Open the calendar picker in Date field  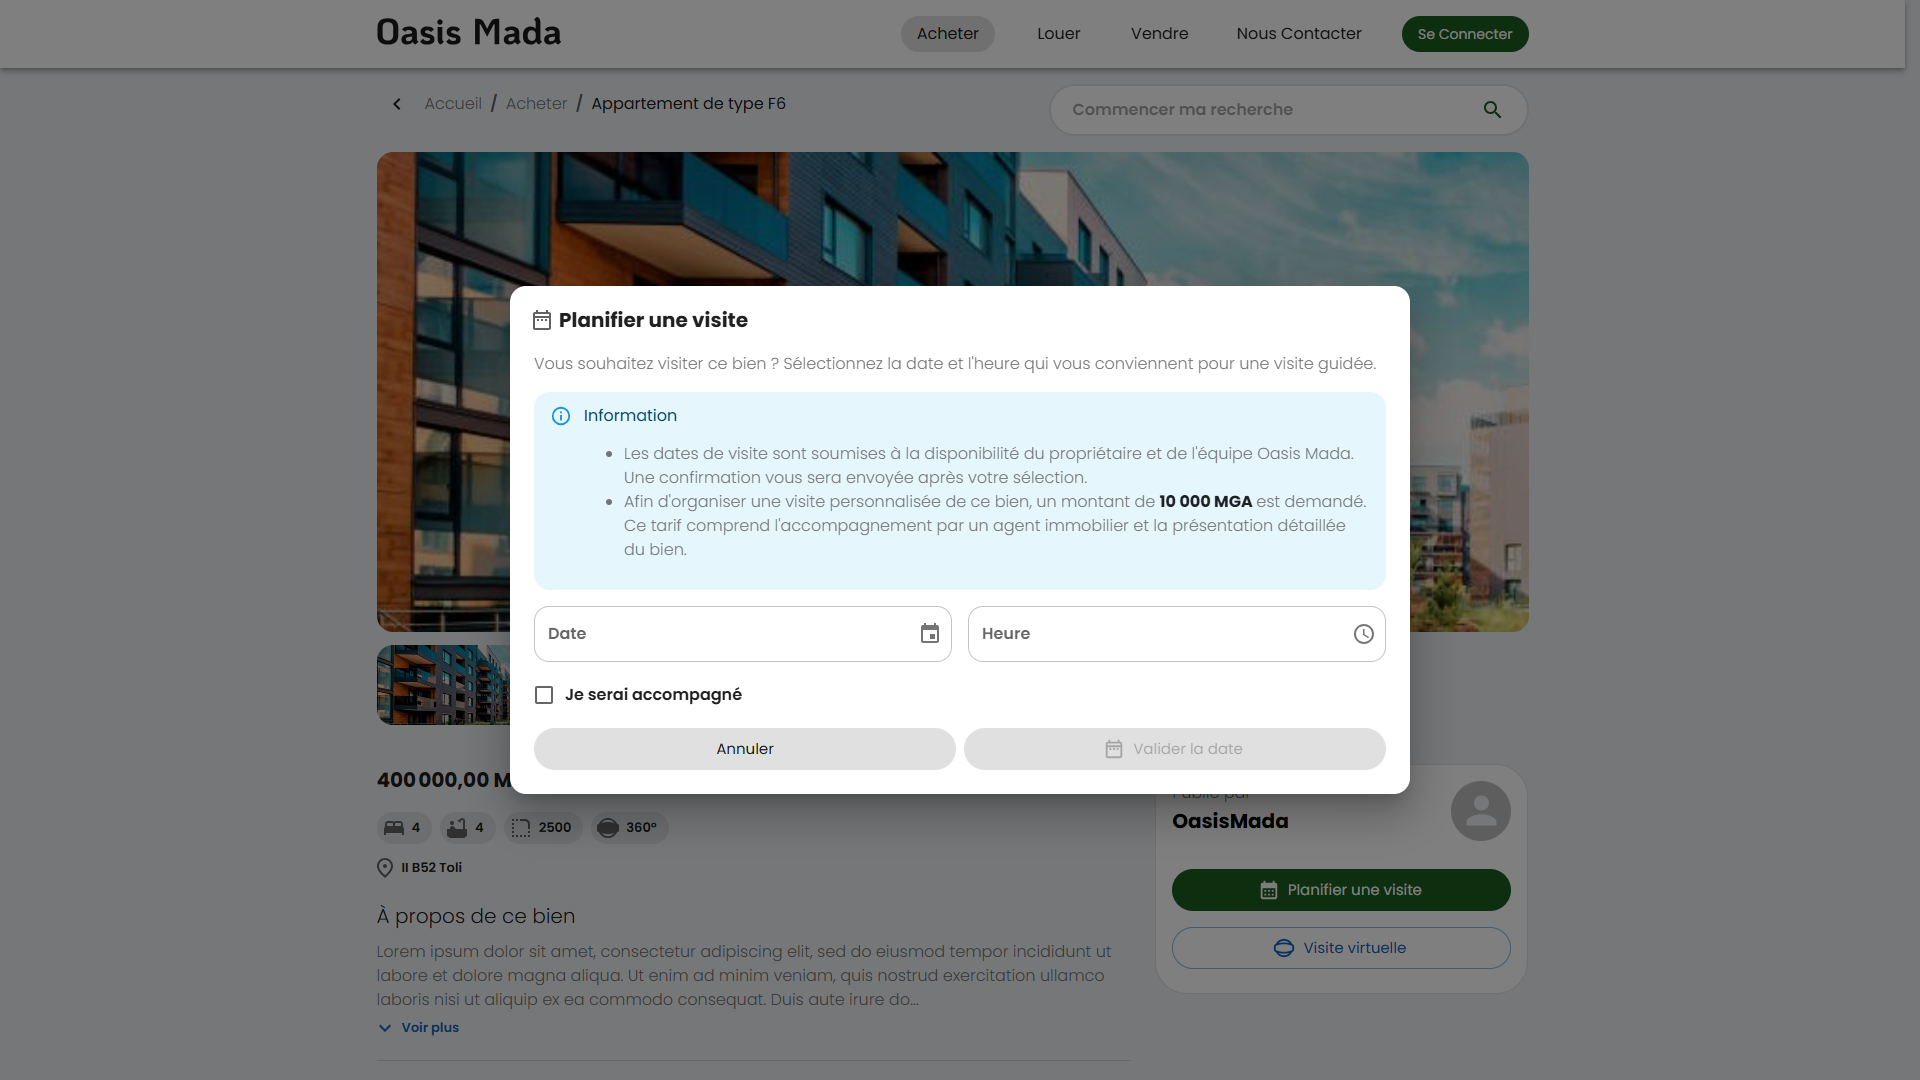coord(929,634)
